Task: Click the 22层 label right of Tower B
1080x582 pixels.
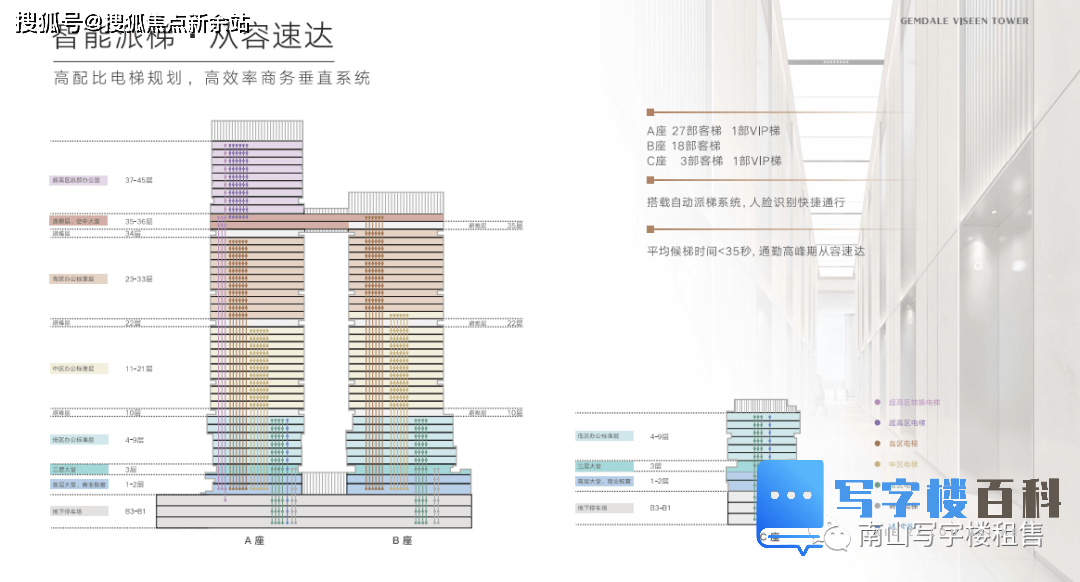Action: point(515,323)
